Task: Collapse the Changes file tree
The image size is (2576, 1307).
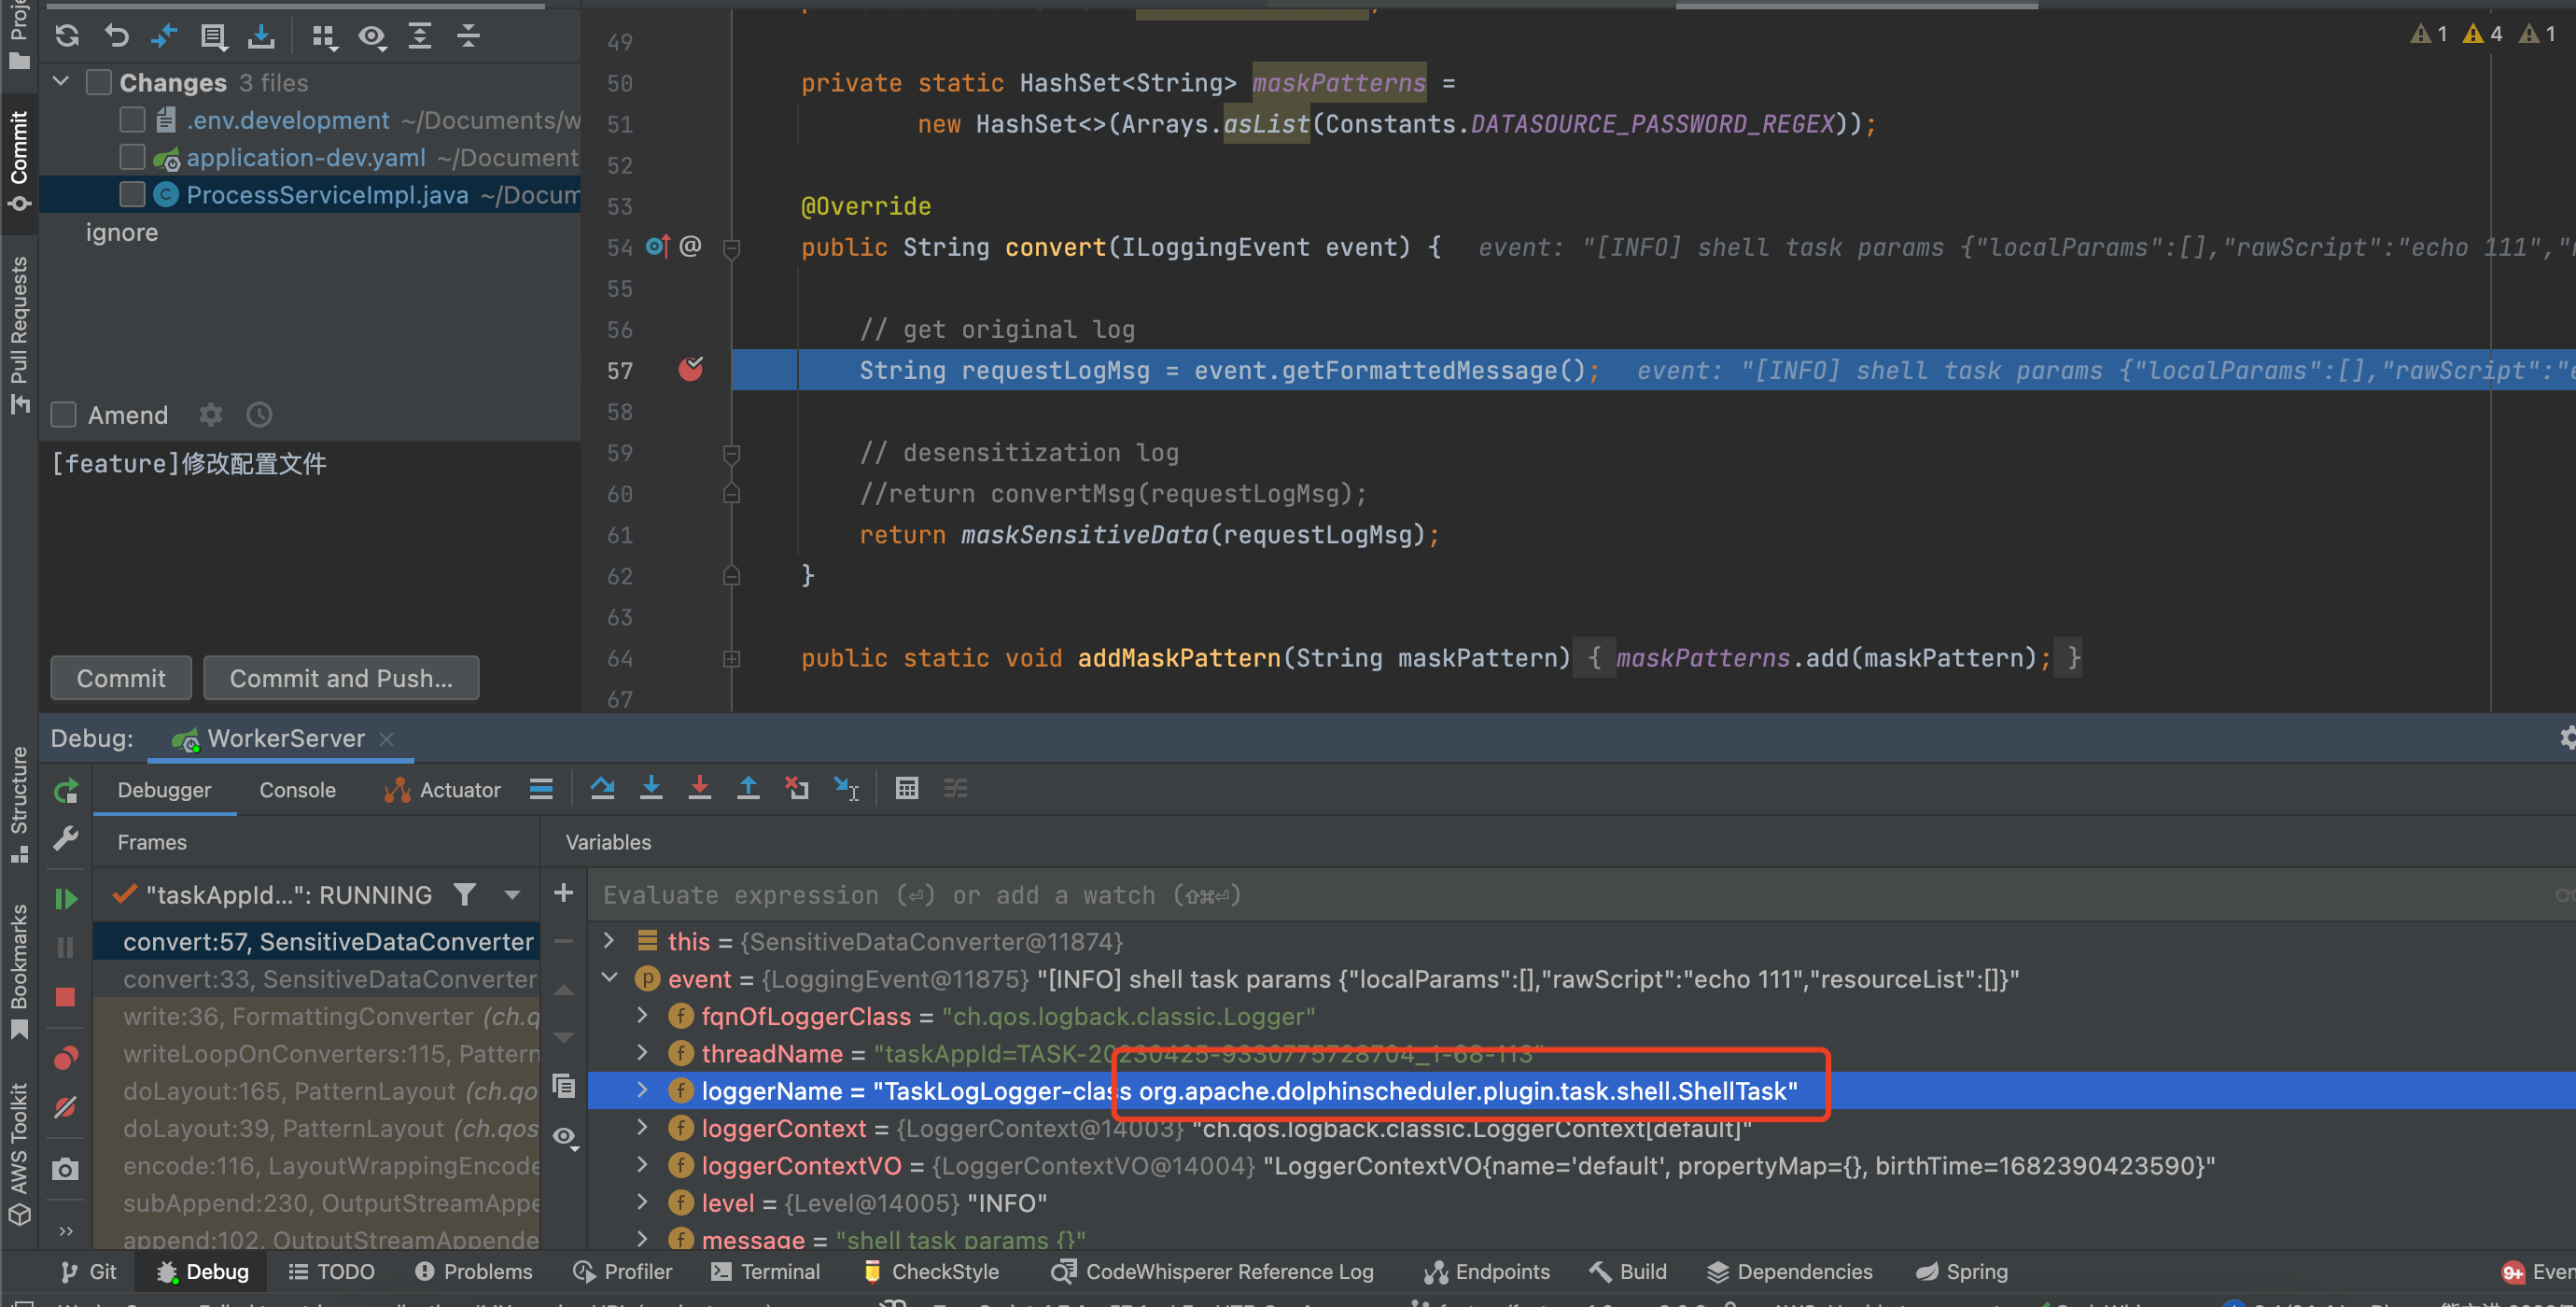Action: [x=60, y=81]
